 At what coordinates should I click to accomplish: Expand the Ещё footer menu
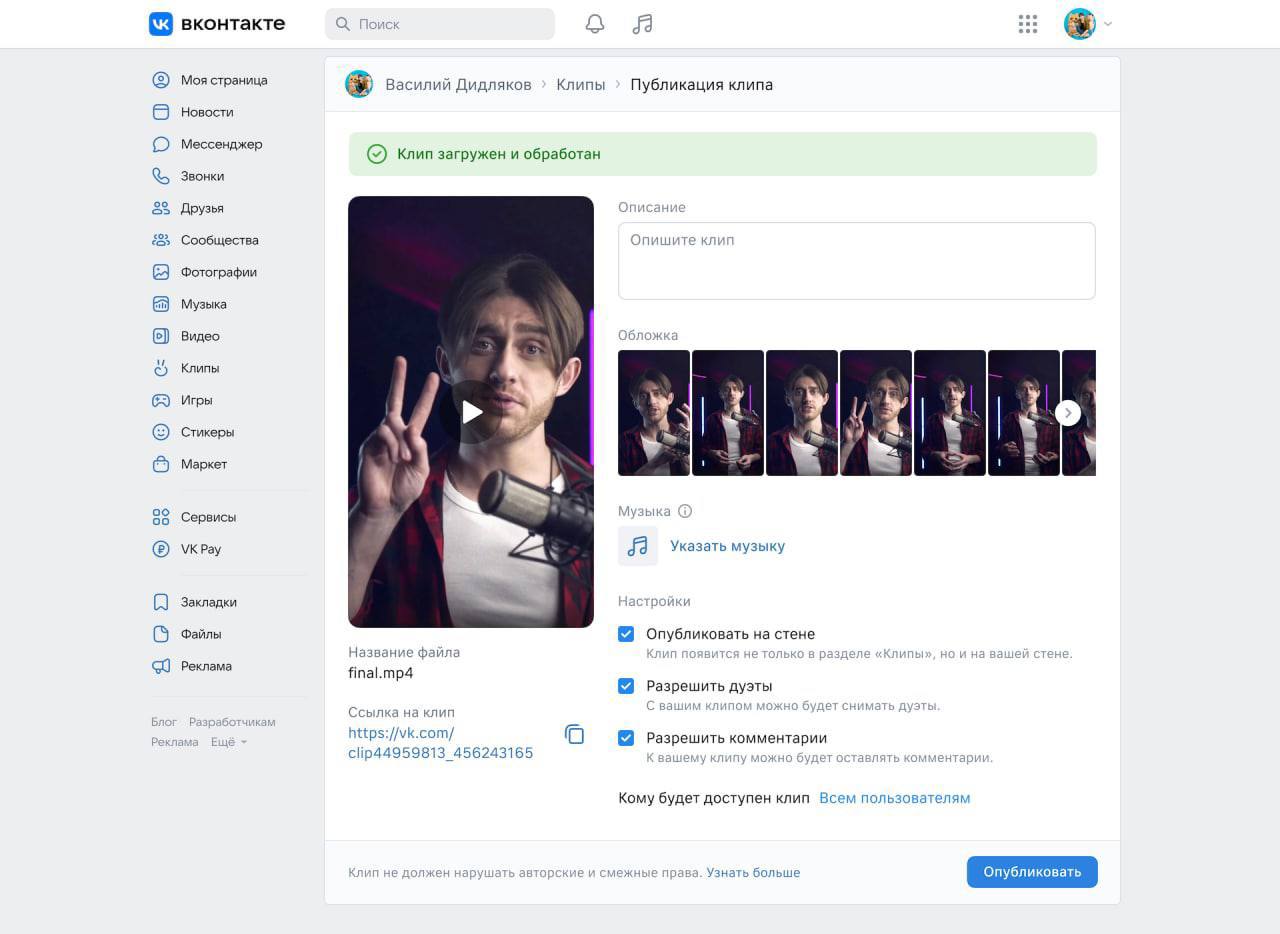pyautogui.click(x=229, y=742)
